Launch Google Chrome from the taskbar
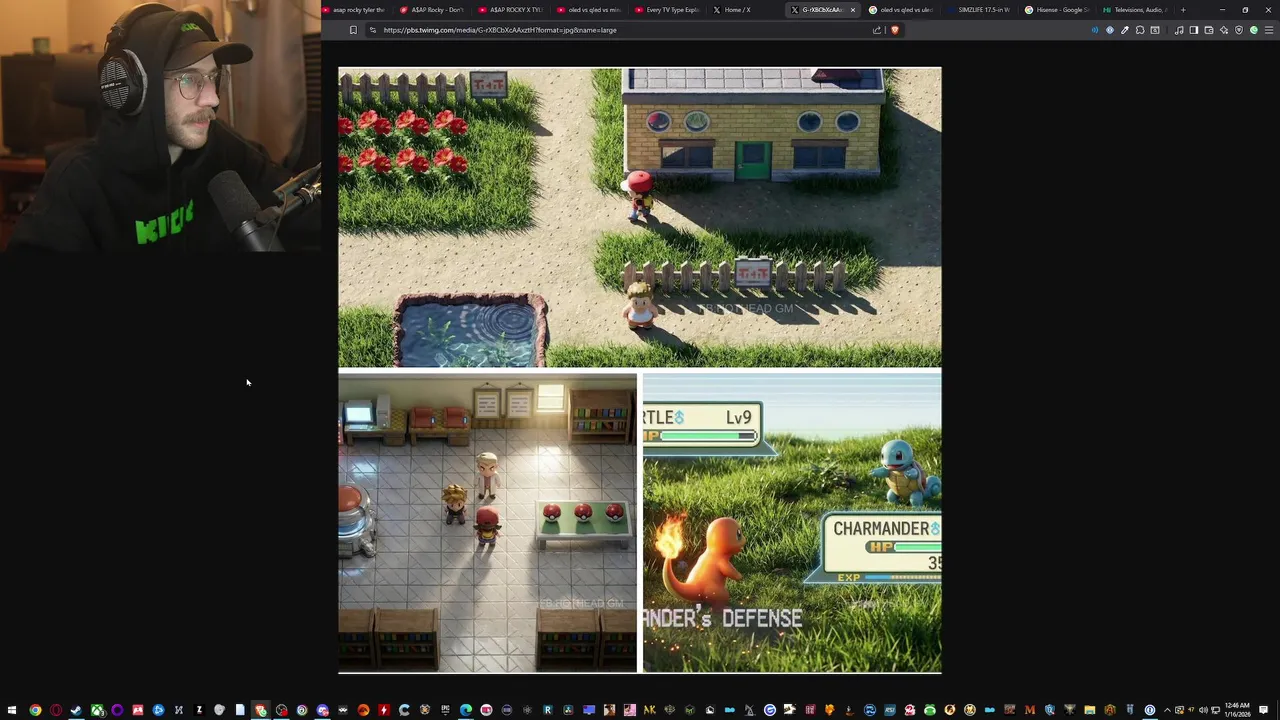 click(x=35, y=710)
